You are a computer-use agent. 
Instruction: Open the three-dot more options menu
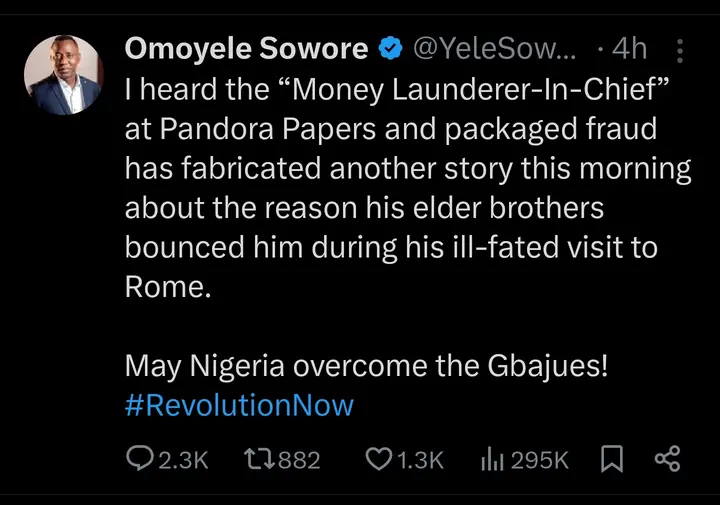coord(681,50)
